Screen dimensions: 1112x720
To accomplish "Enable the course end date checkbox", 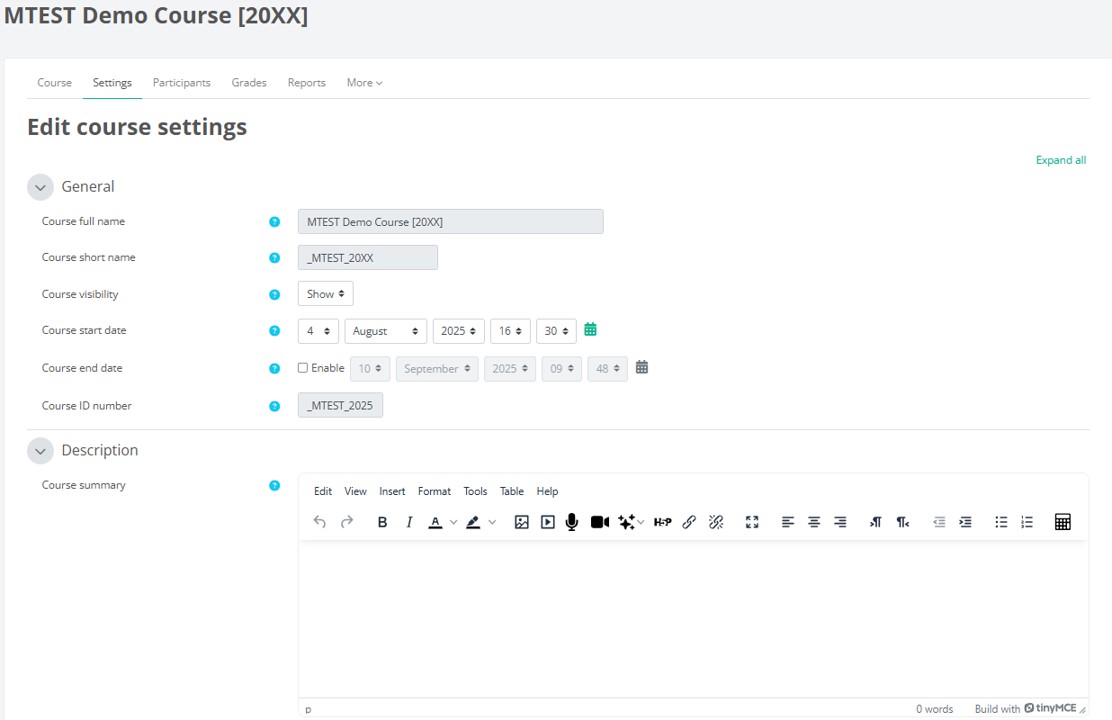I will 303,368.
